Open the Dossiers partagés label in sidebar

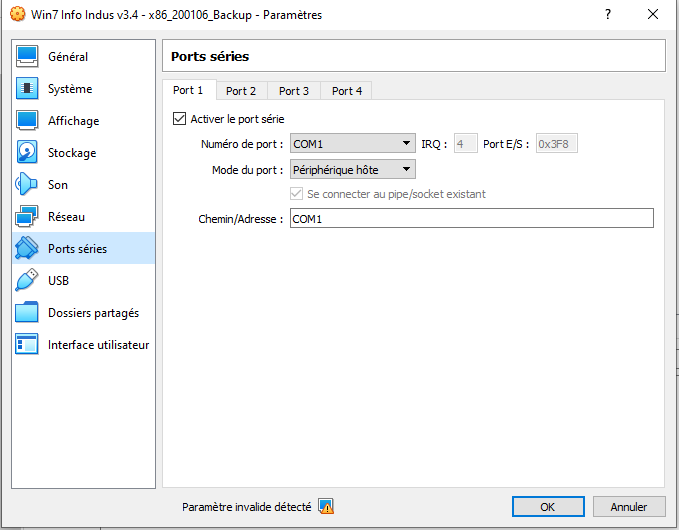point(94,313)
